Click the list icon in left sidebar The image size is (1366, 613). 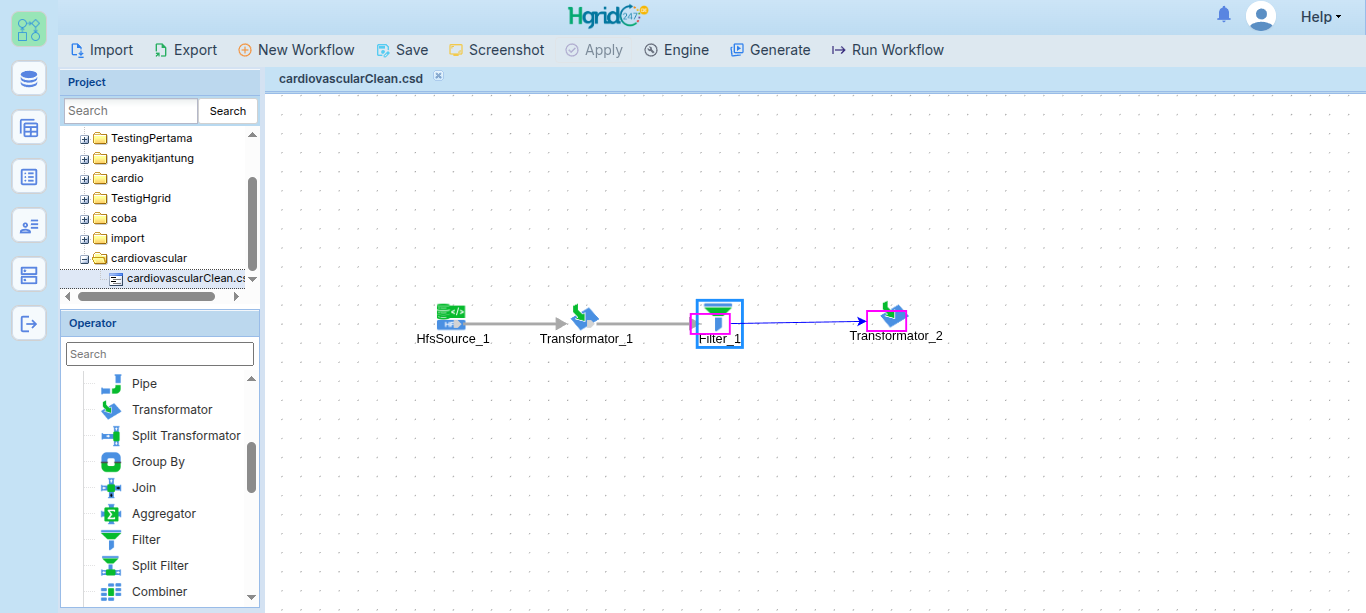(29, 176)
